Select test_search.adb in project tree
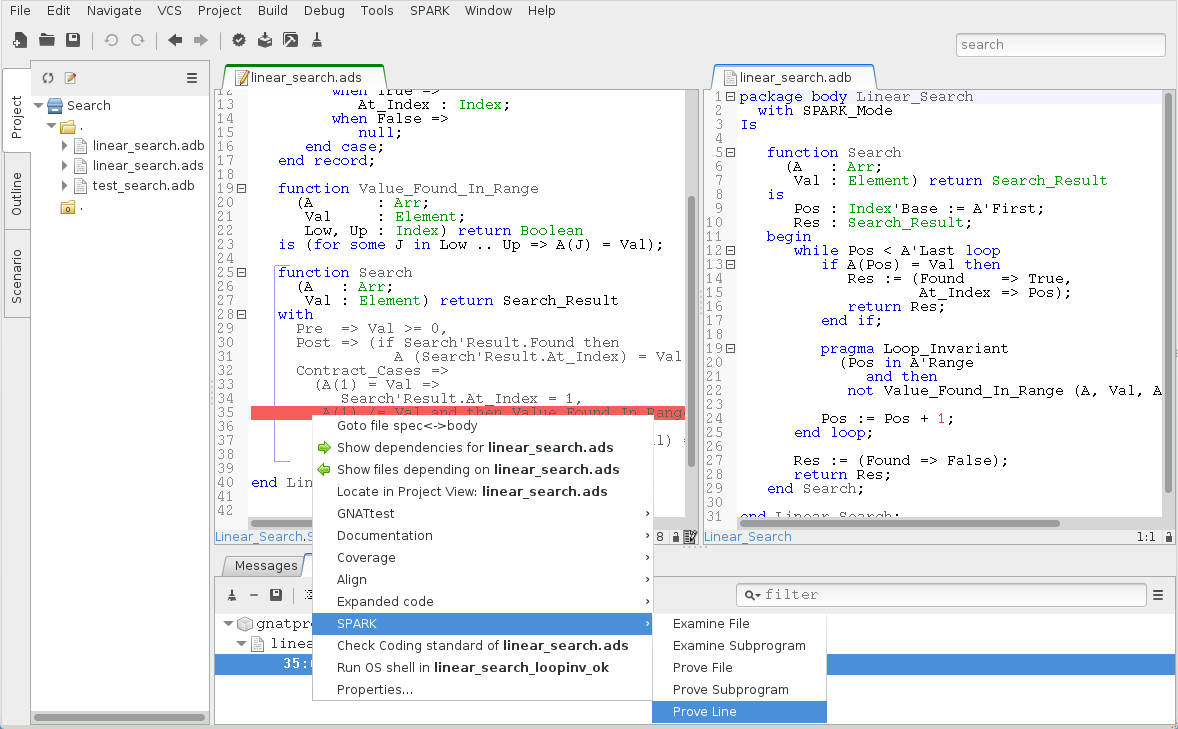 pos(143,186)
